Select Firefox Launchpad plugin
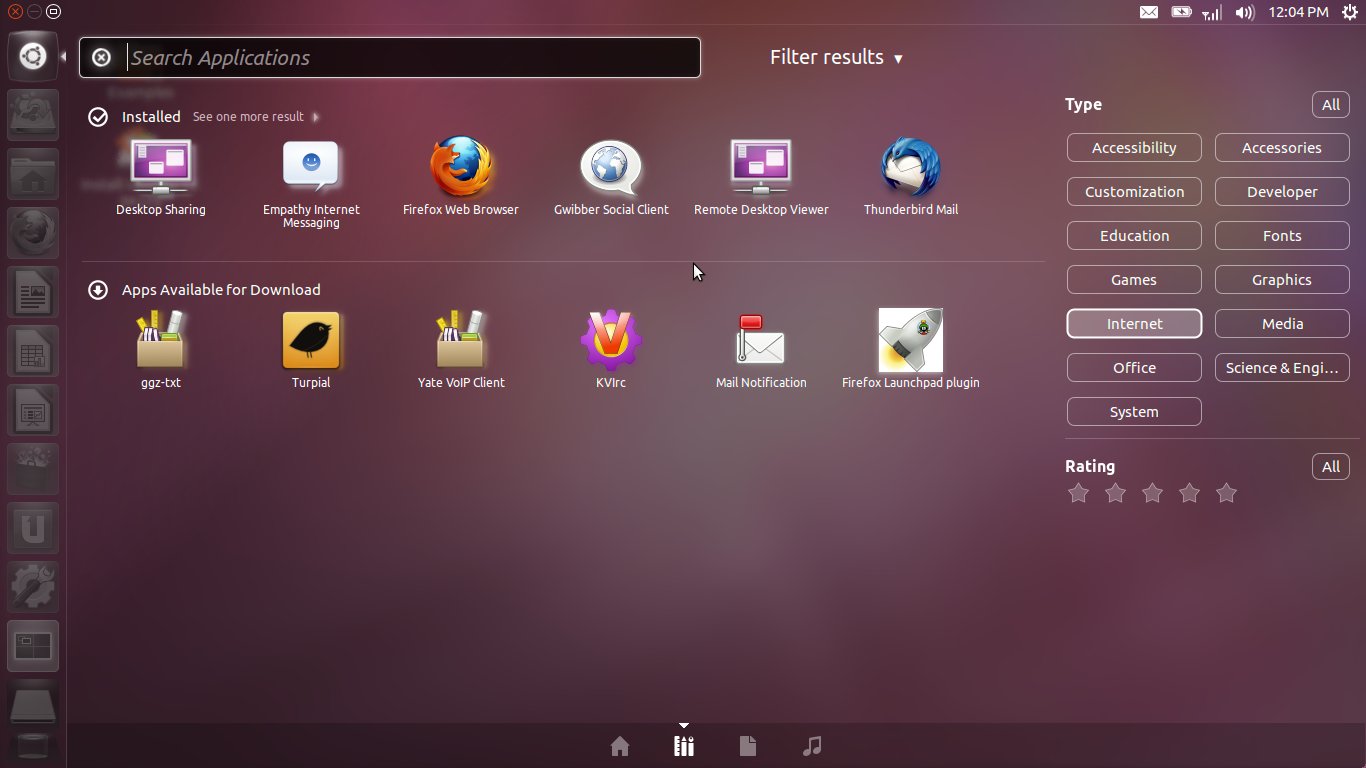1366x768 pixels. pyautogui.click(x=911, y=350)
